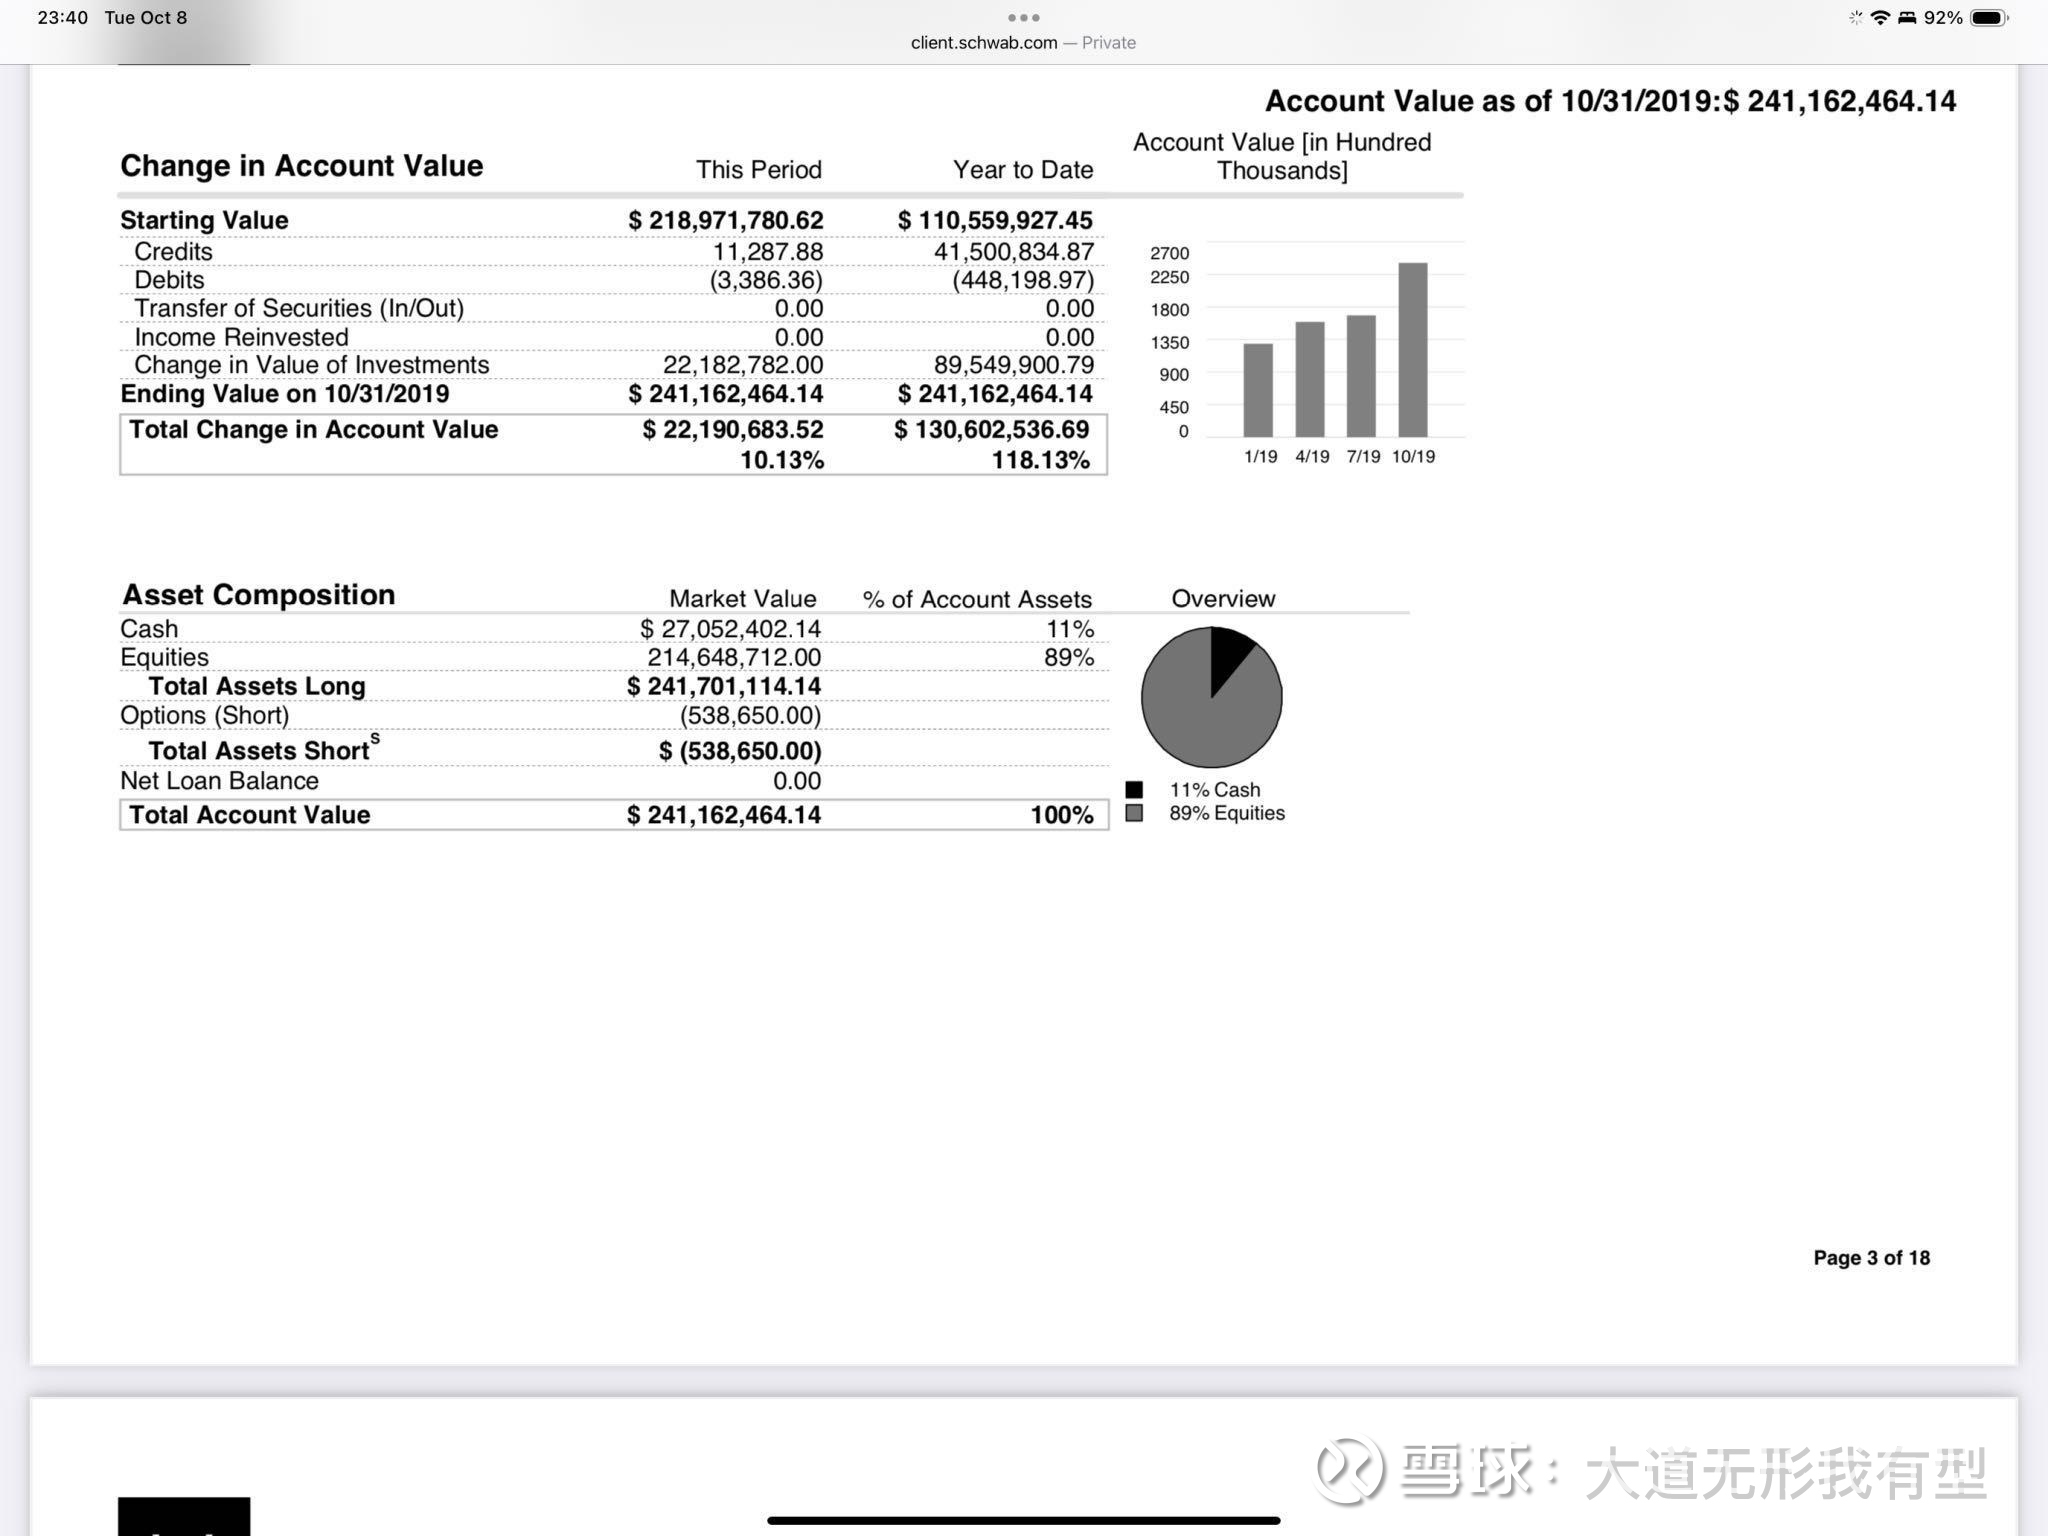Select 'Transfer of Securities (In/Out)' label

(x=299, y=308)
